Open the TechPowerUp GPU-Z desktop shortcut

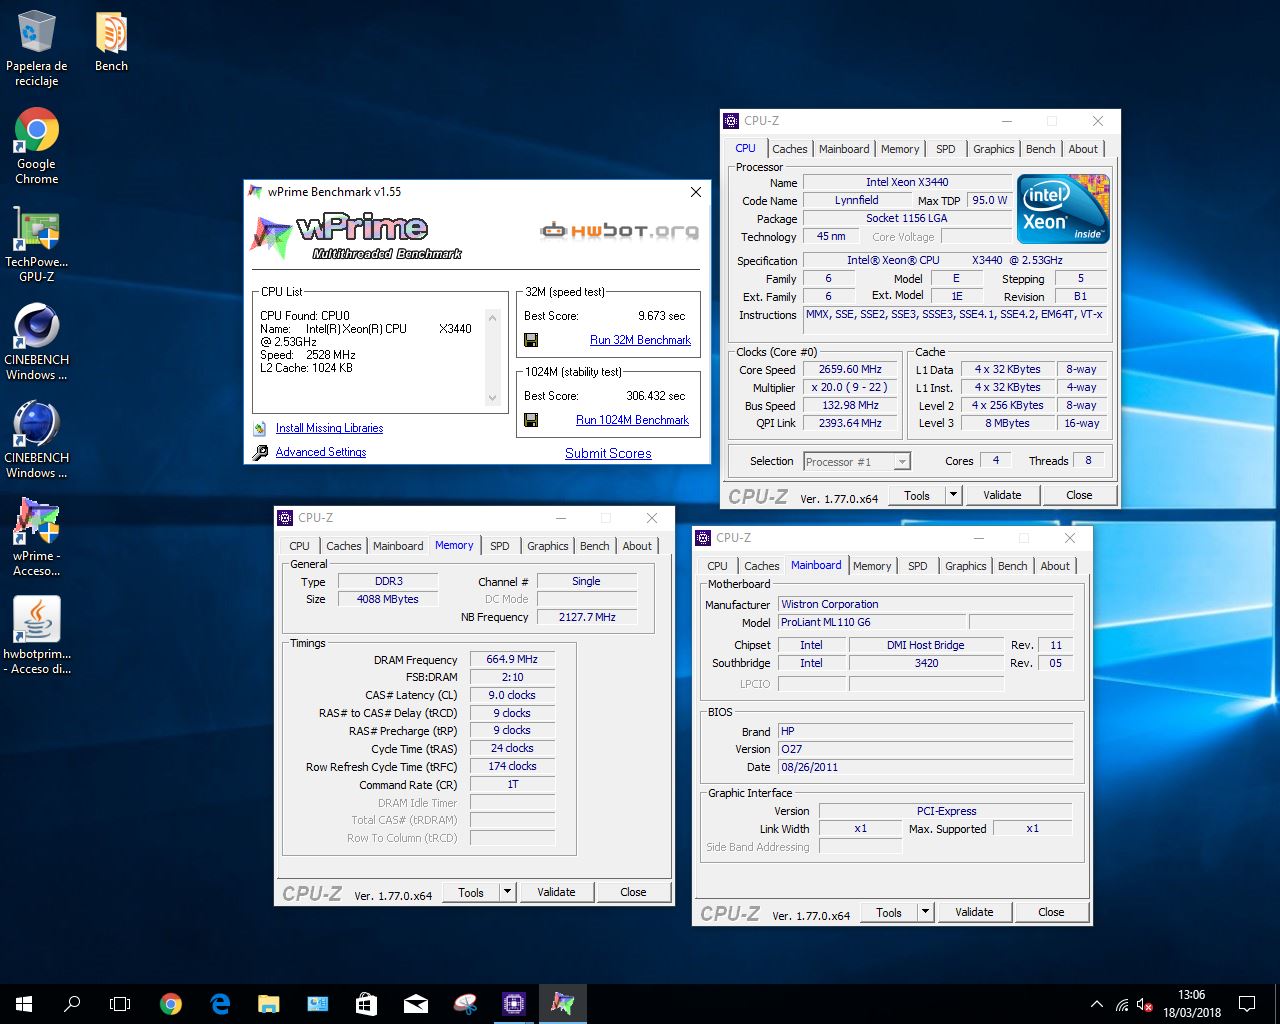(36, 244)
